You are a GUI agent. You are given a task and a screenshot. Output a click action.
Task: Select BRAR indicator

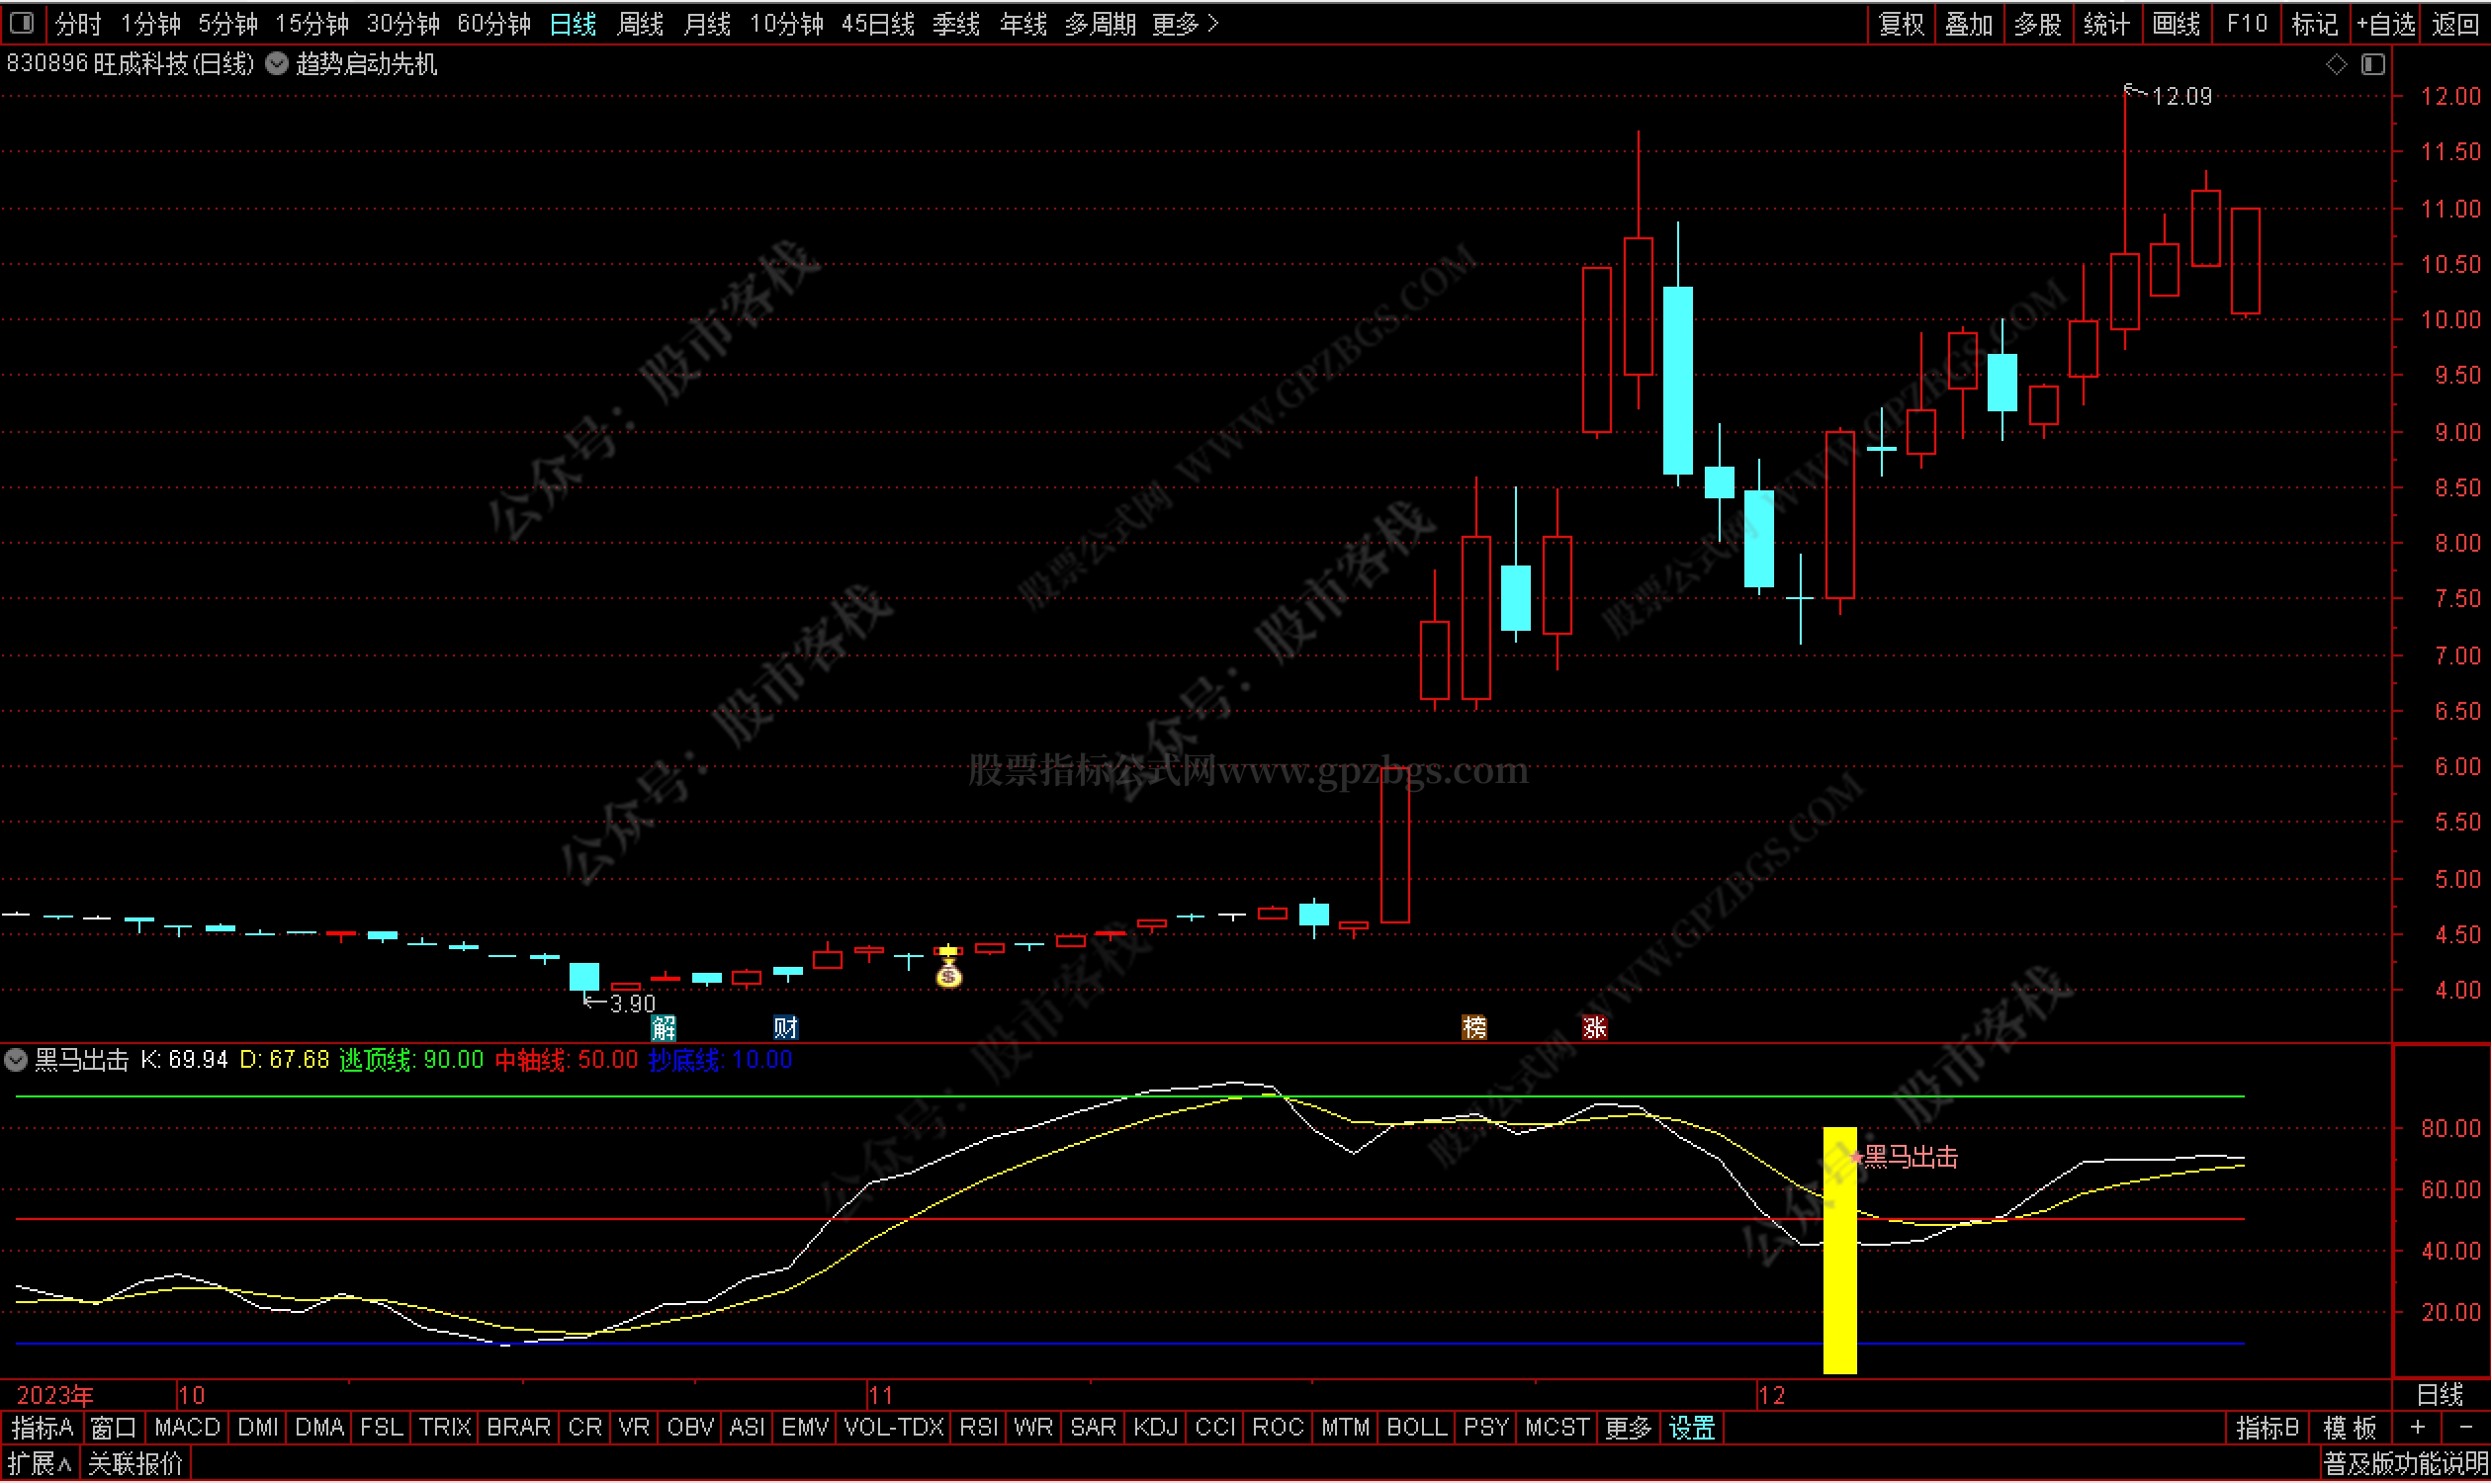pos(518,1427)
